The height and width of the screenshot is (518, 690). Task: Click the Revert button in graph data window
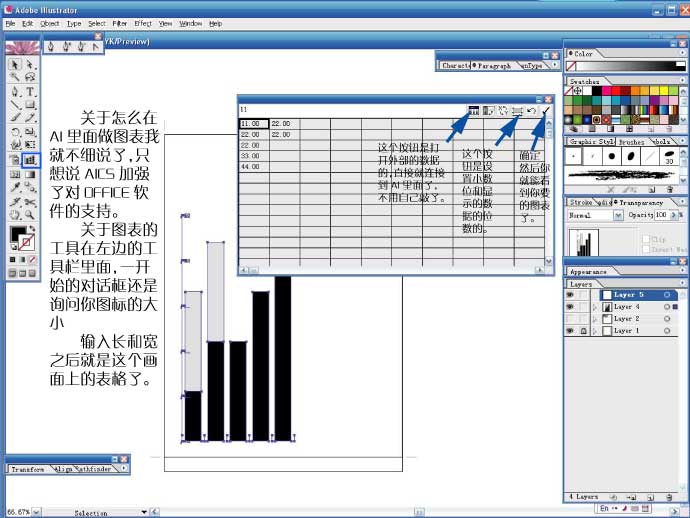tap(532, 110)
